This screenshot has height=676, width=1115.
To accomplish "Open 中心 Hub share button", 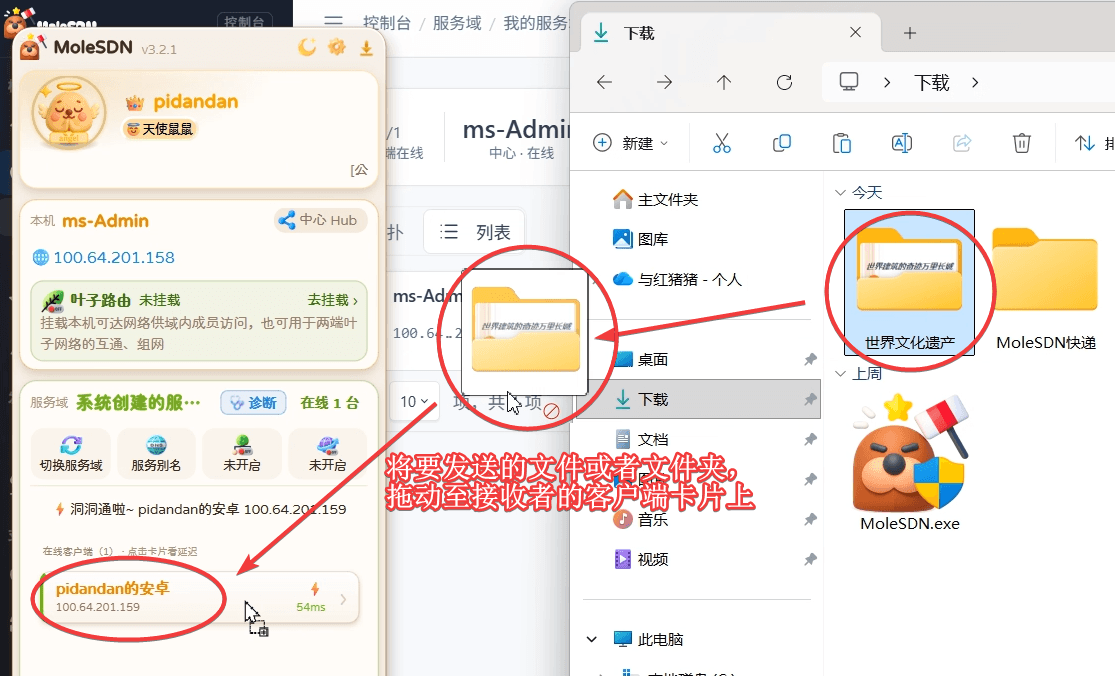I will click(319, 220).
